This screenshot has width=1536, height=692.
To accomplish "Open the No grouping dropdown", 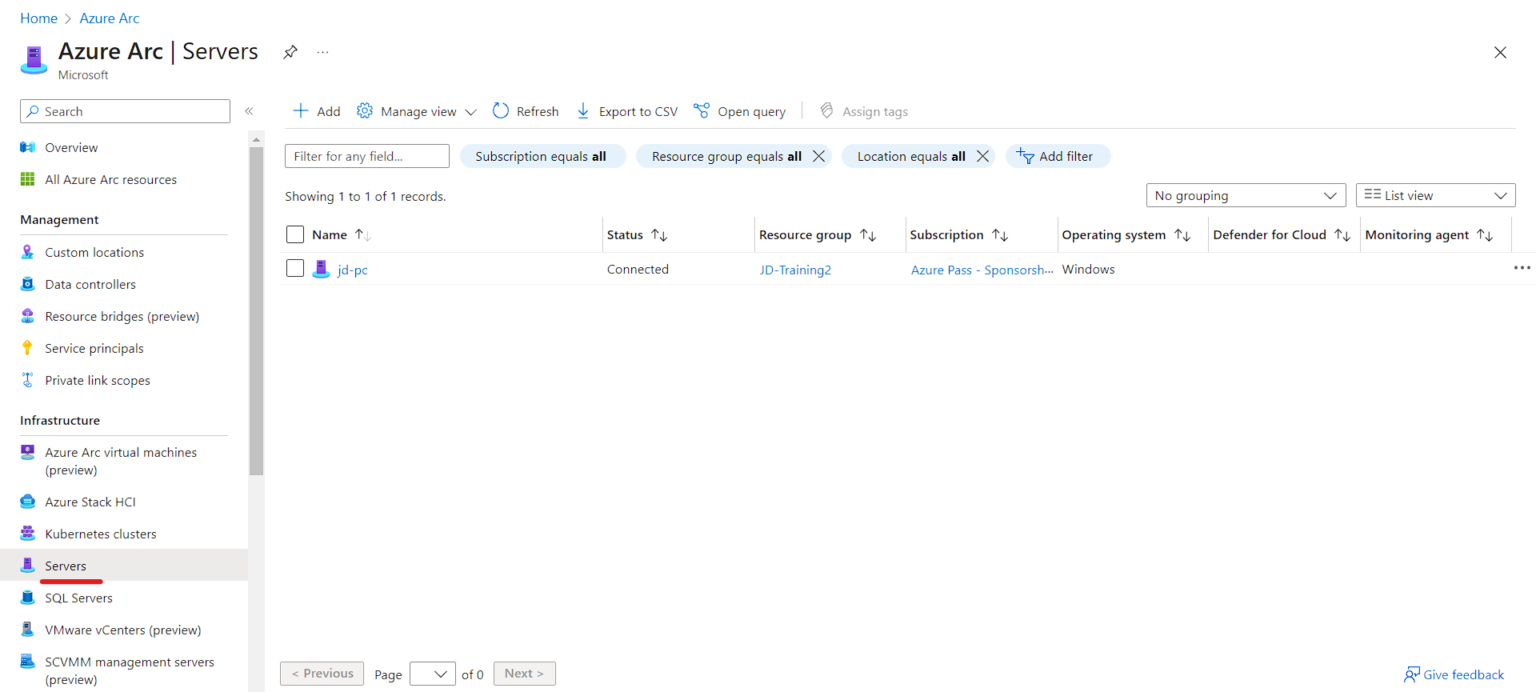I will (x=1245, y=195).
